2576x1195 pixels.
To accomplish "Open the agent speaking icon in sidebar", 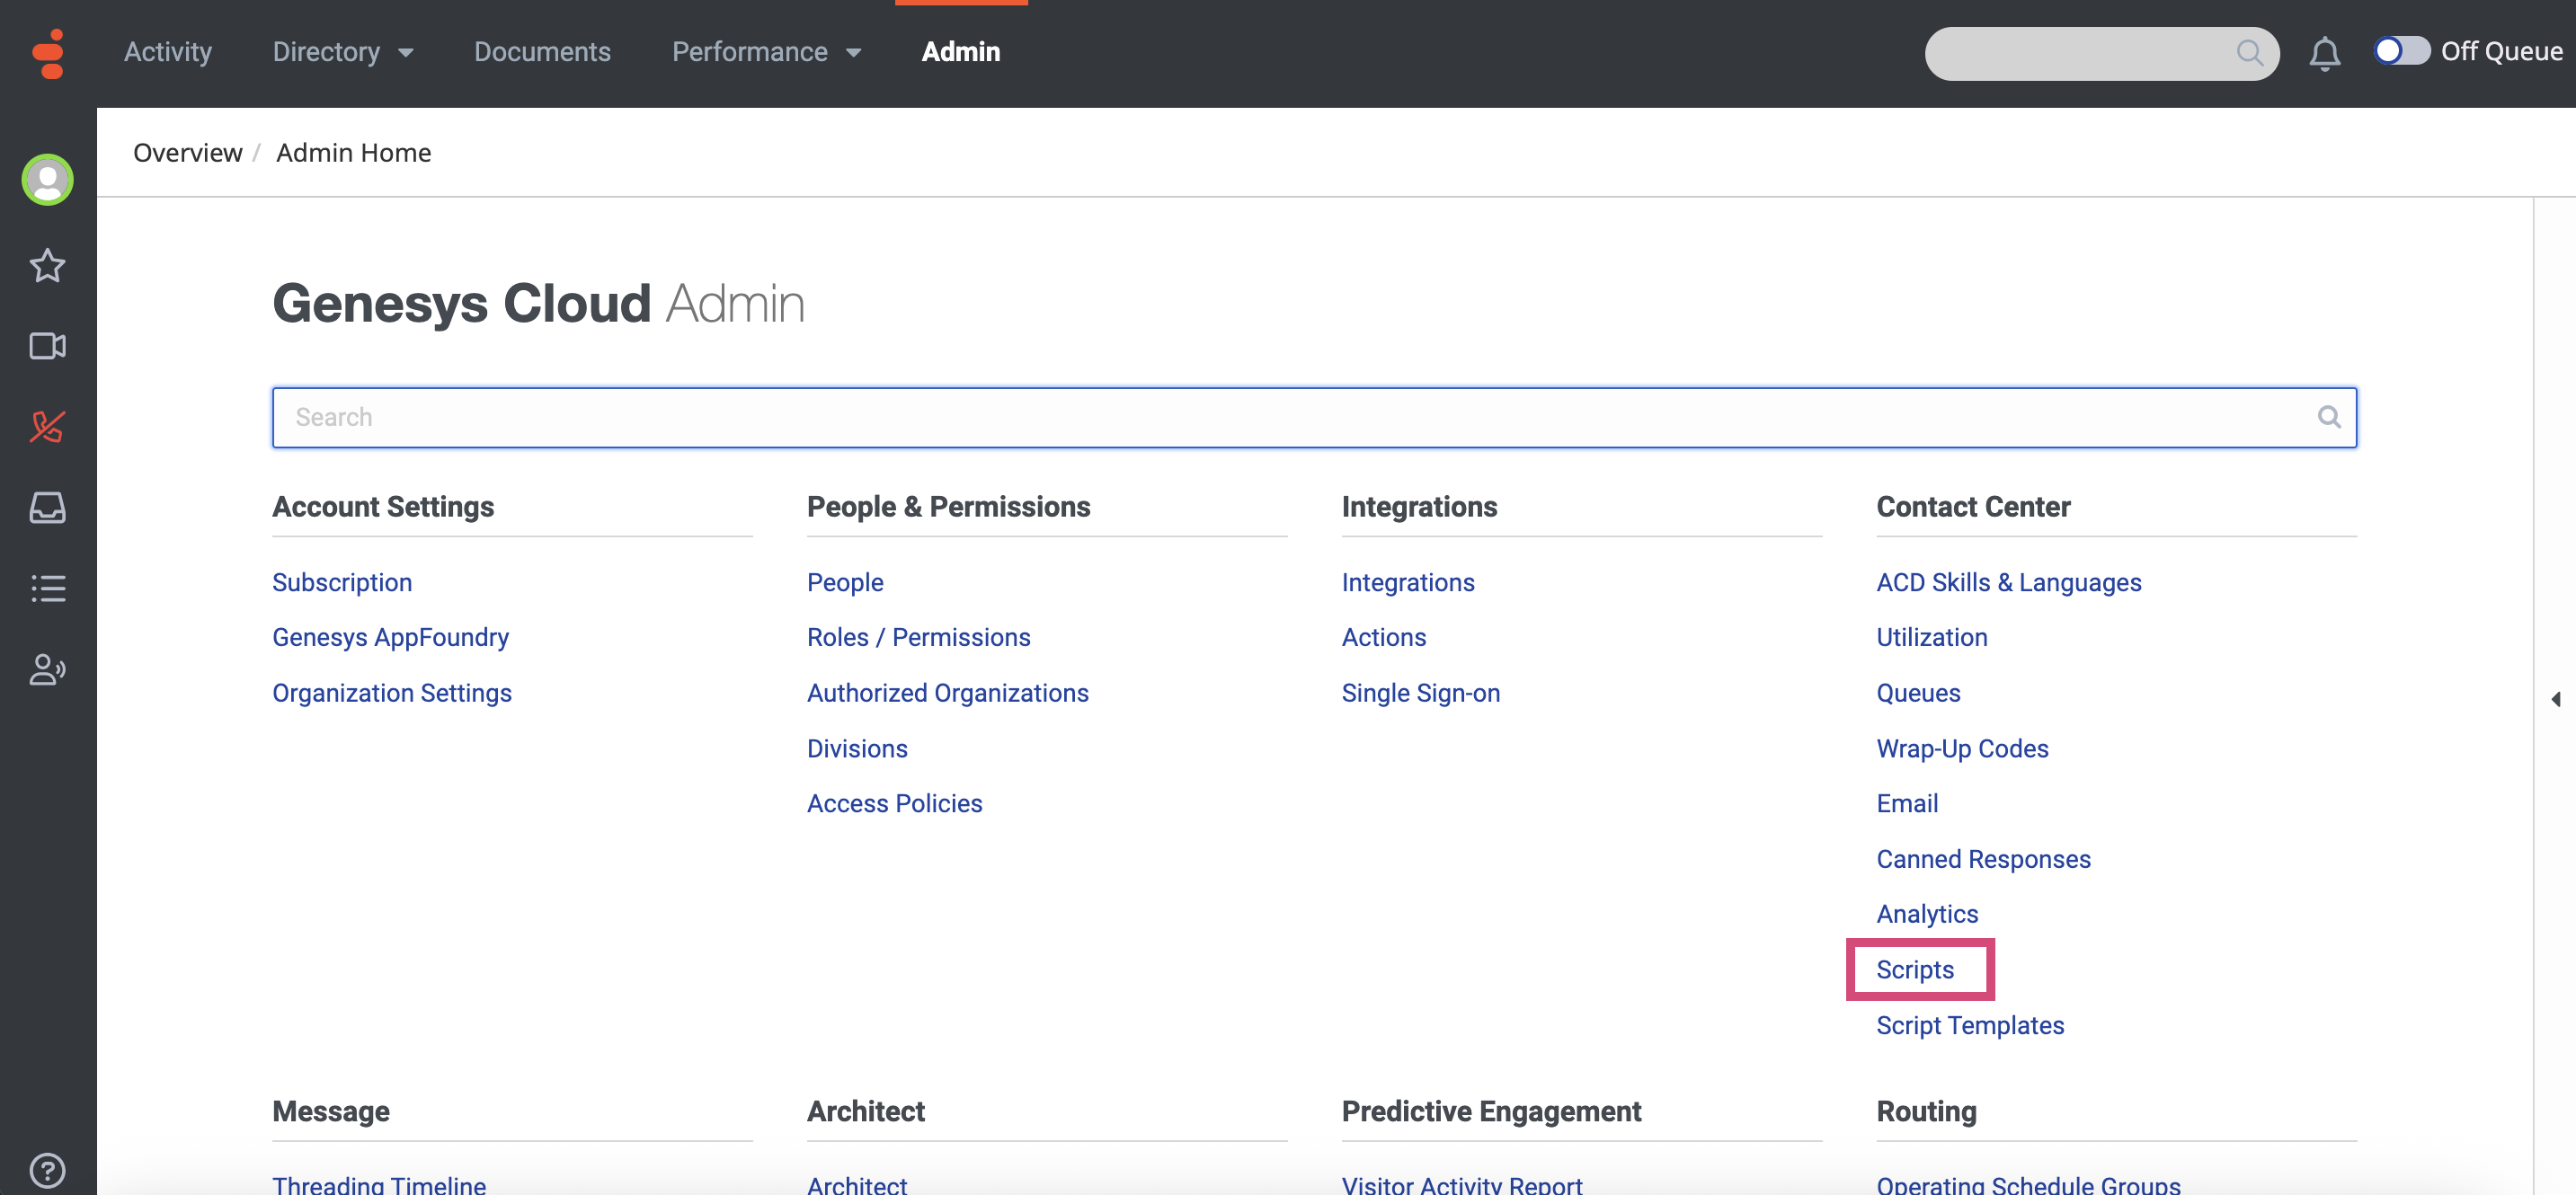I will tap(47, 669).
